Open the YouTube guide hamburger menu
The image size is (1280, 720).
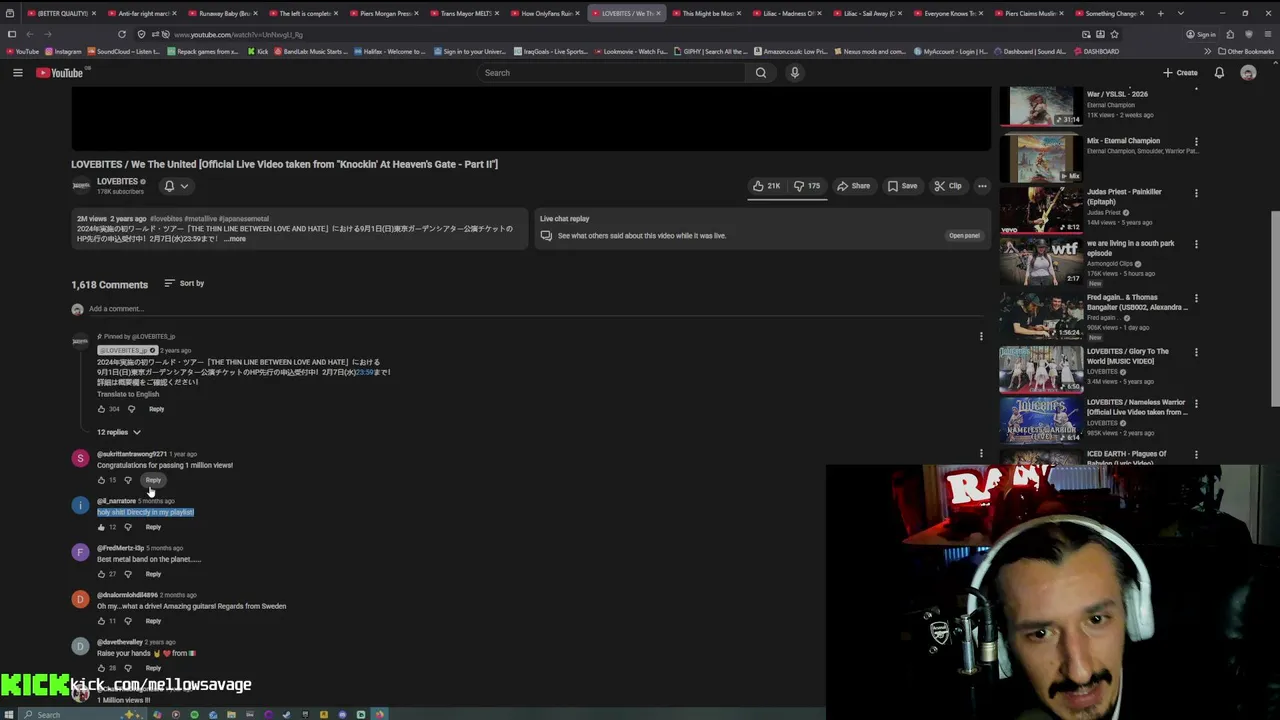tap(17, 73)
